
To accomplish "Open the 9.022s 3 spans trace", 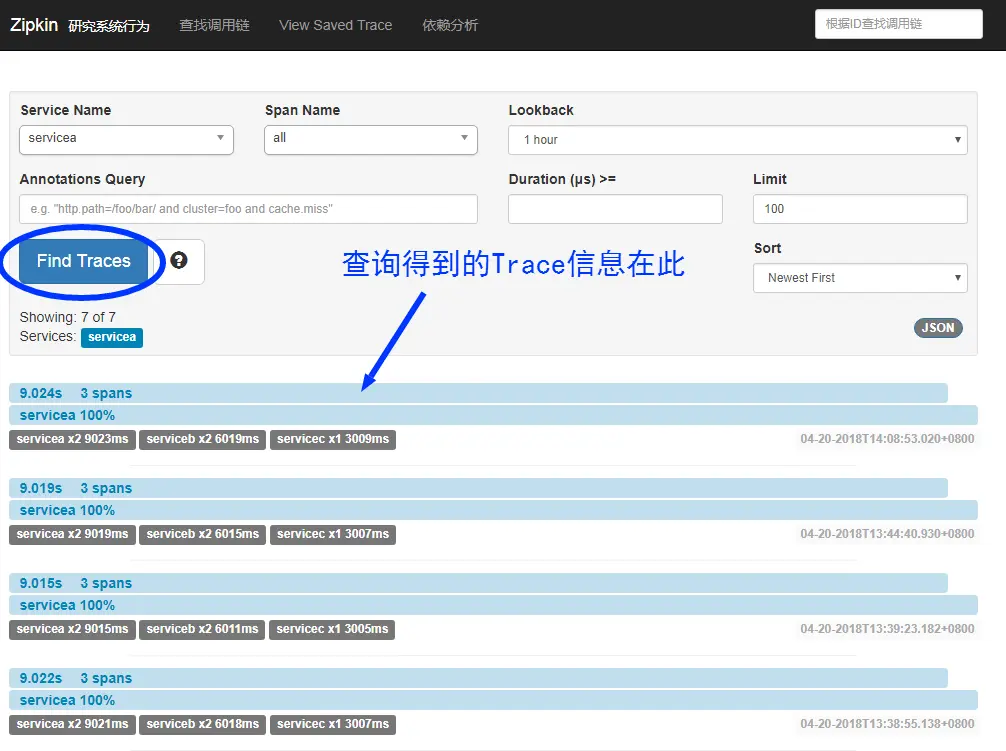I will click(x=478, y=678).
